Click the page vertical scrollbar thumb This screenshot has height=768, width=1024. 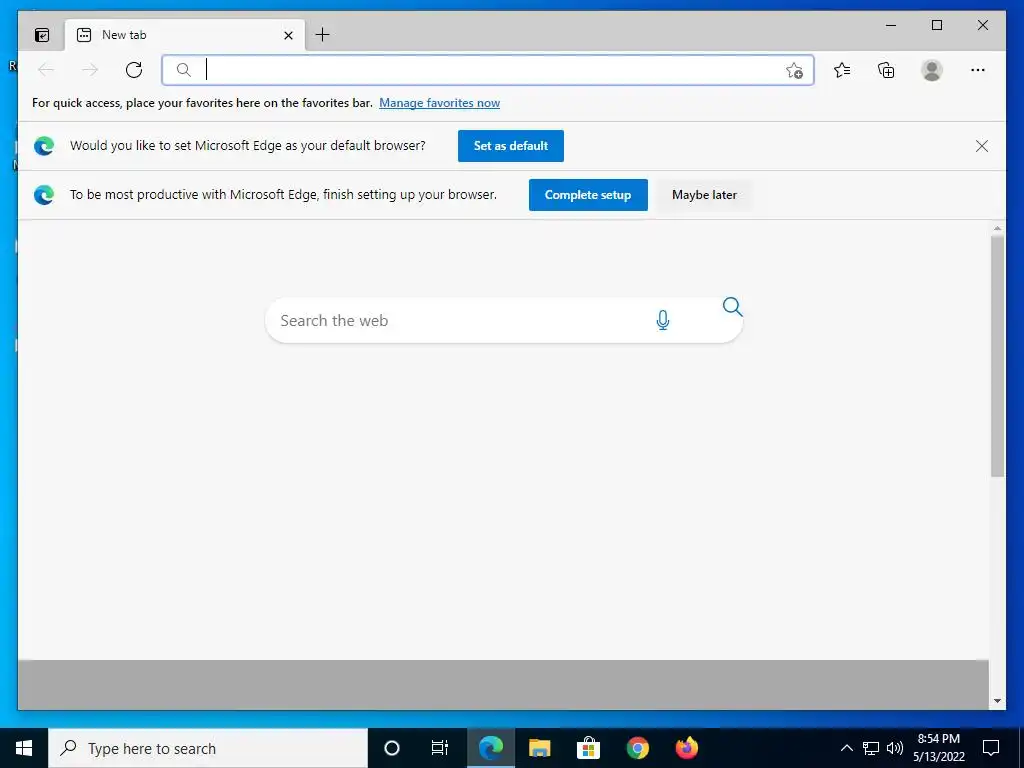tap(997, 356)
